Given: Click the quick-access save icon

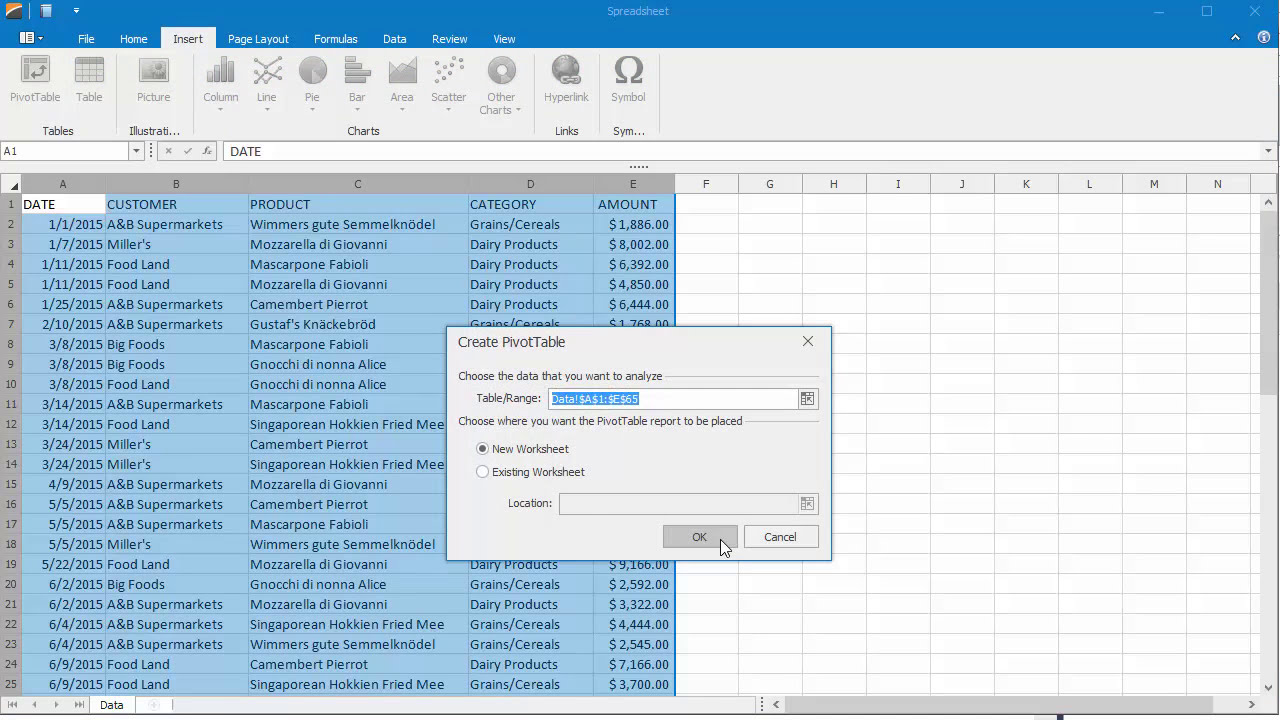Looking at the screenshot, I should tap(46, 11).
